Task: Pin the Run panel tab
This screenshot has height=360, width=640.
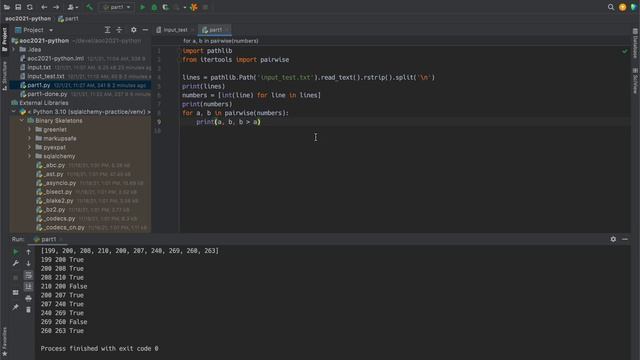Action: point(16,307)
